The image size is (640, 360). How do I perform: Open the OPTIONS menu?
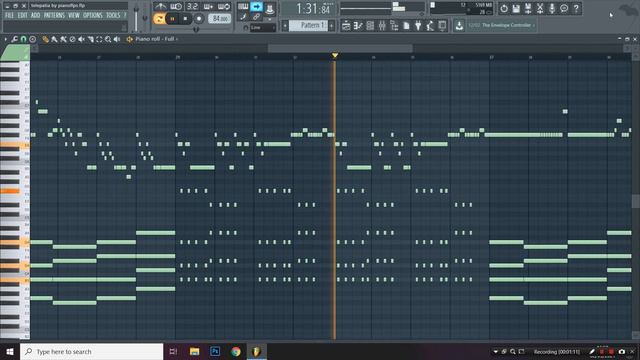pos(93,16)
